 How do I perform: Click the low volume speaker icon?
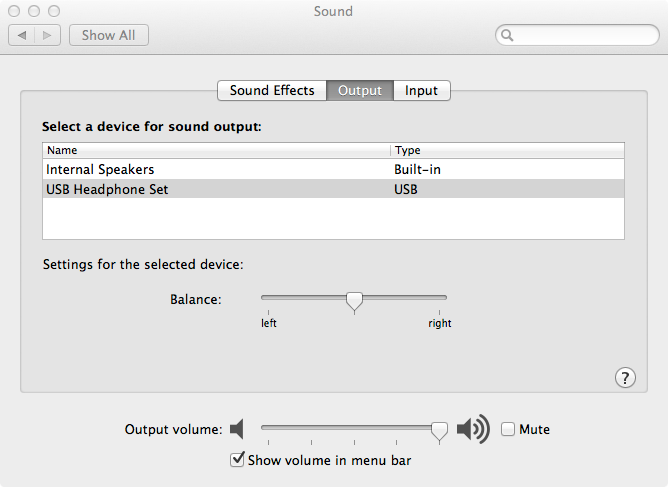pyautogui.click(x=237, y=430)
